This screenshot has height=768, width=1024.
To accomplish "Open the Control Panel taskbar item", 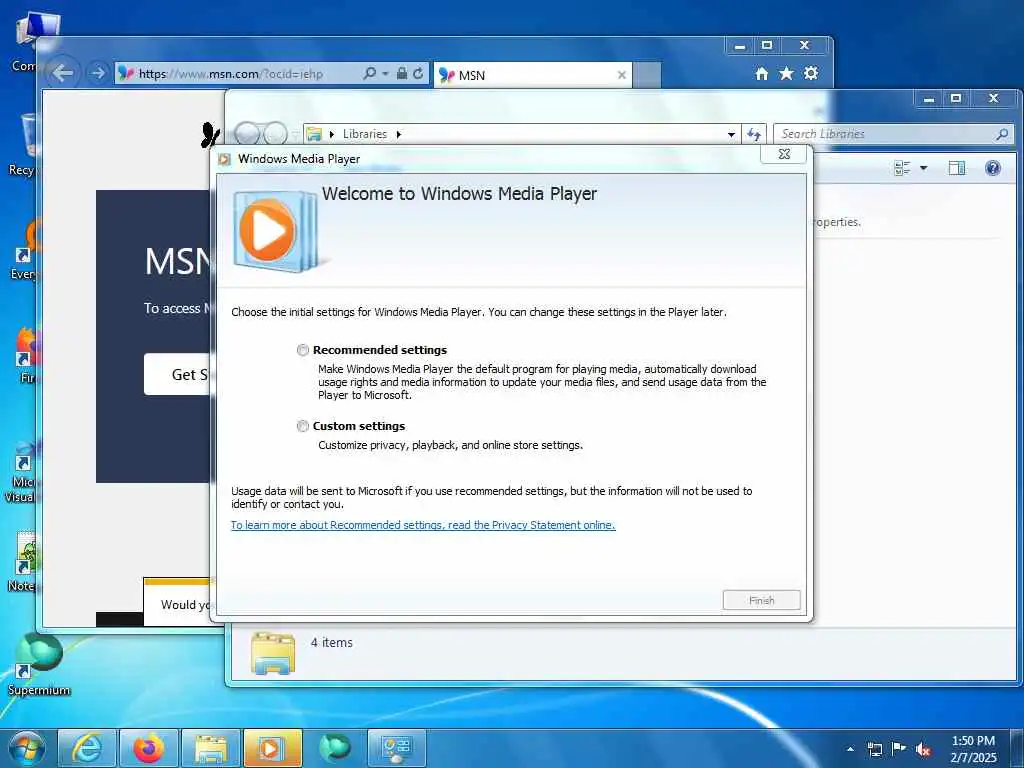I will click(x=396, y=748).
